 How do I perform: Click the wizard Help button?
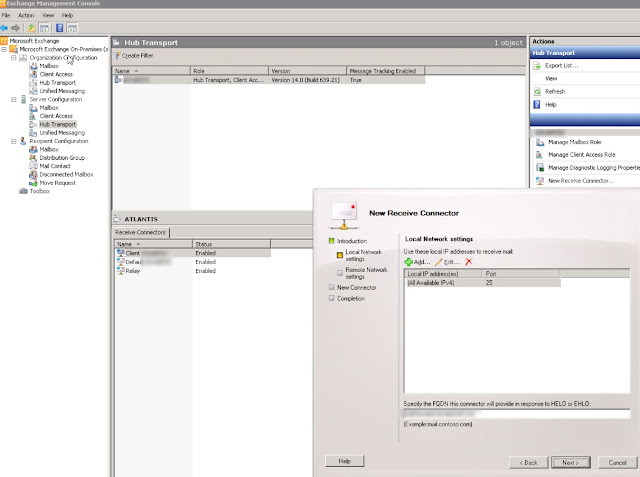click(344, 461)
